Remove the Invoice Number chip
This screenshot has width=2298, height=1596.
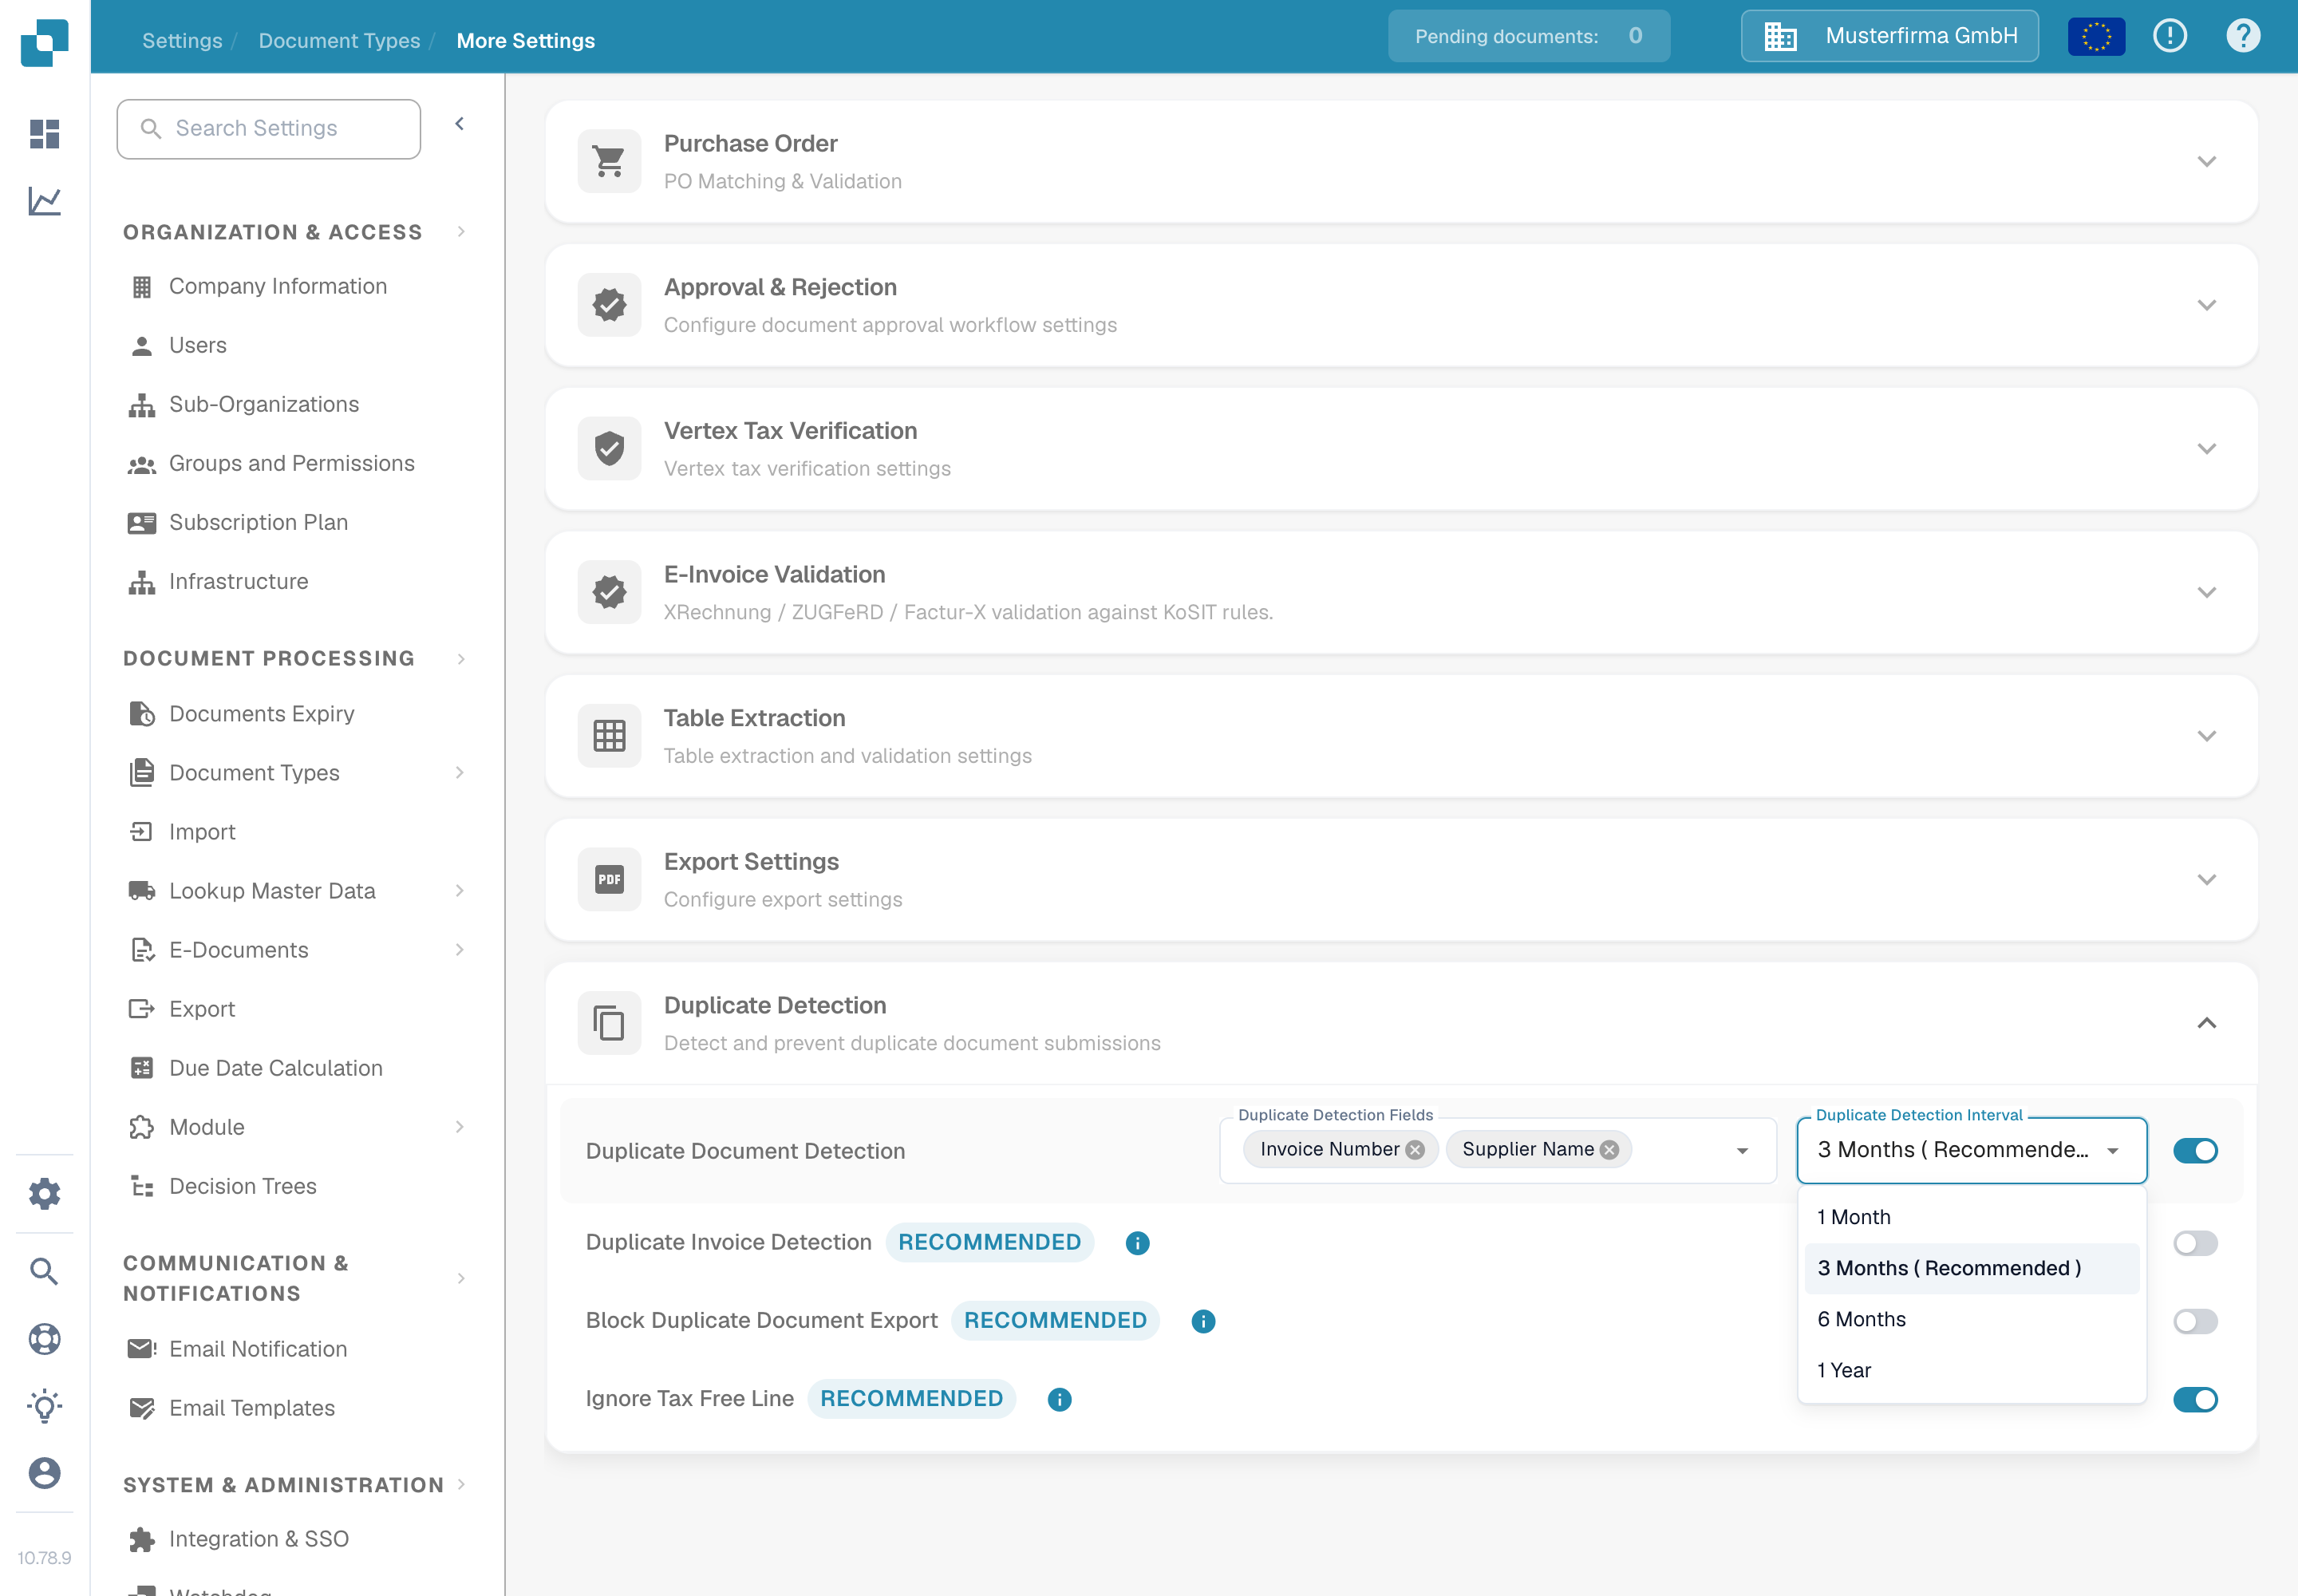click(1415, 1150)
